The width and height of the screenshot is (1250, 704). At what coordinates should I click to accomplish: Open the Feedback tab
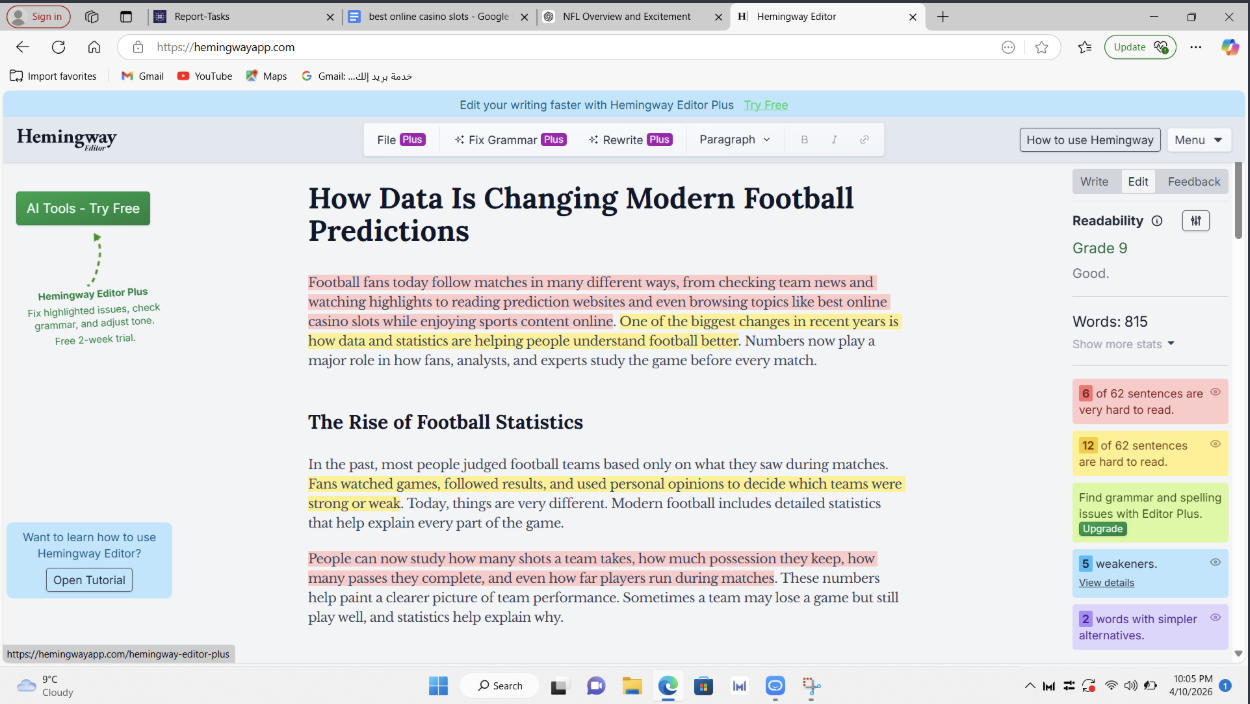(1192, 181)
